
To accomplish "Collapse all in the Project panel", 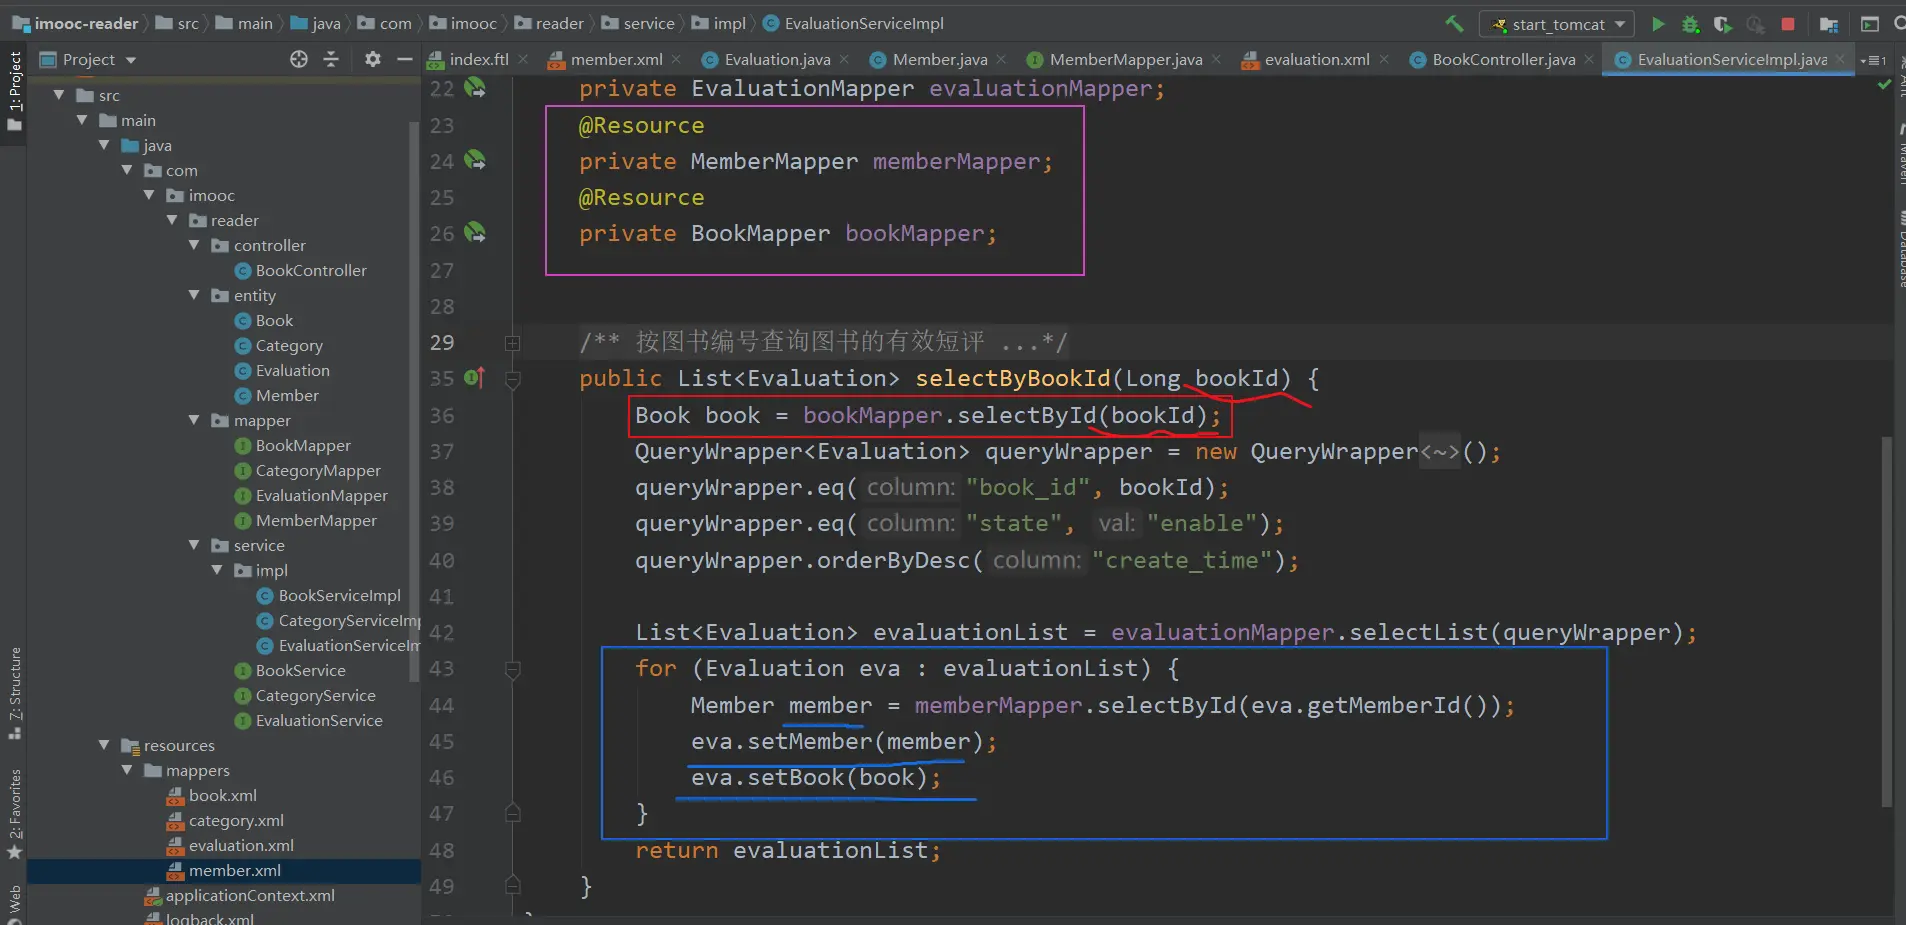I will (x=331, y=60).
